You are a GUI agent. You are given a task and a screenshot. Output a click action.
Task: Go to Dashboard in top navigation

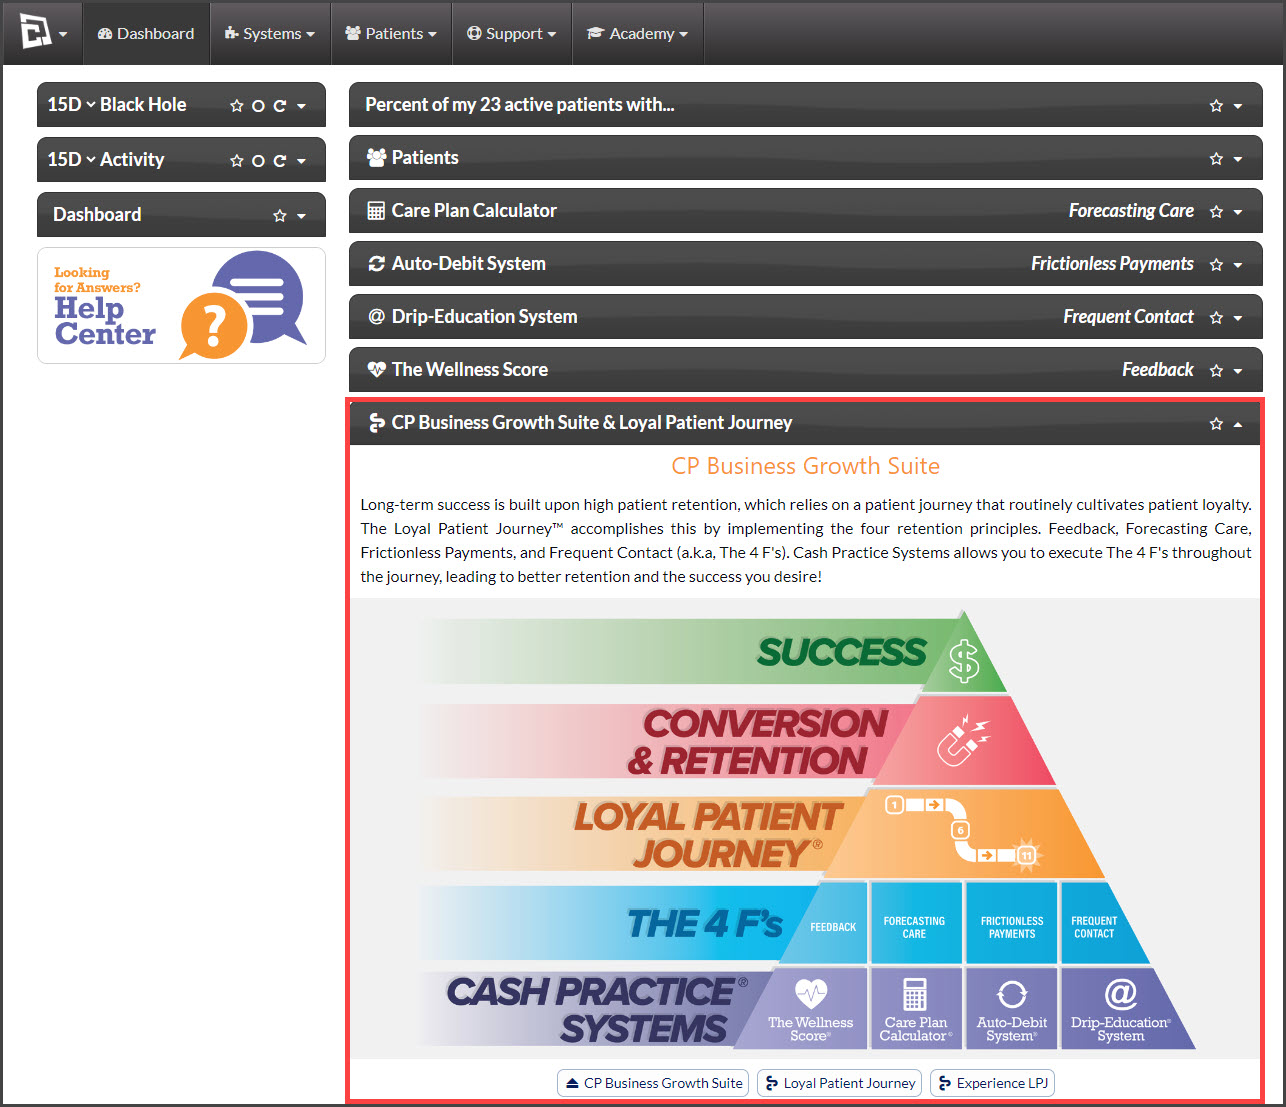point(146,33)
